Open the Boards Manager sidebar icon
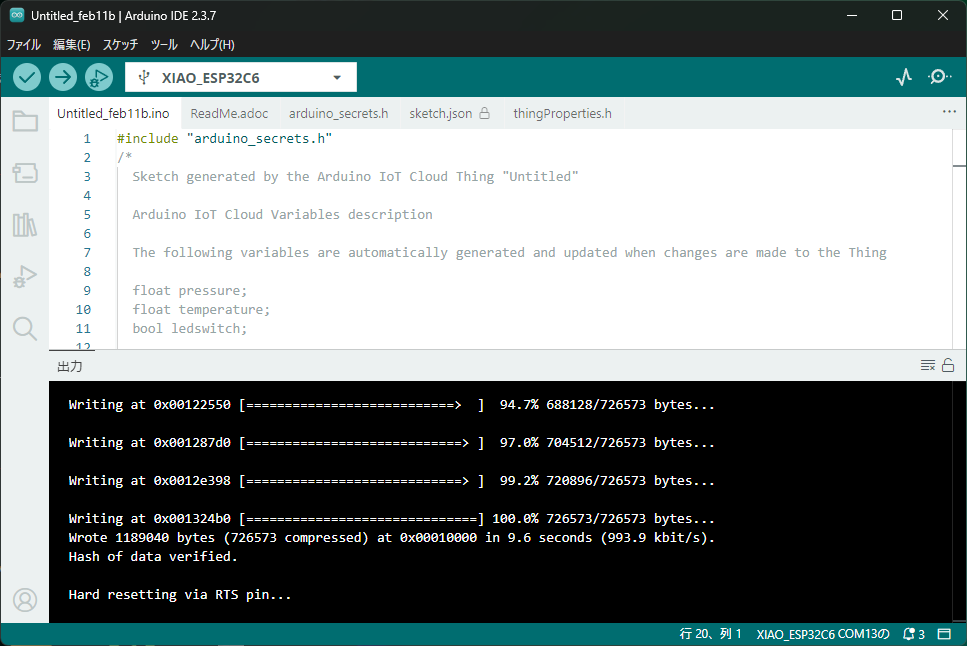The height and width of the screenshot is (646, 967). [x=25, y=174]
